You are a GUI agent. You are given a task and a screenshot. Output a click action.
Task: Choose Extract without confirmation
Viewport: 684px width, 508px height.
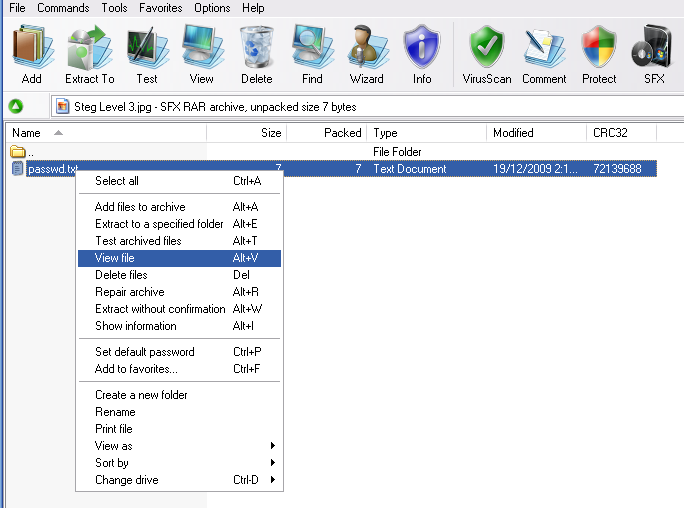pyautogui.click(x=179, y=309)
